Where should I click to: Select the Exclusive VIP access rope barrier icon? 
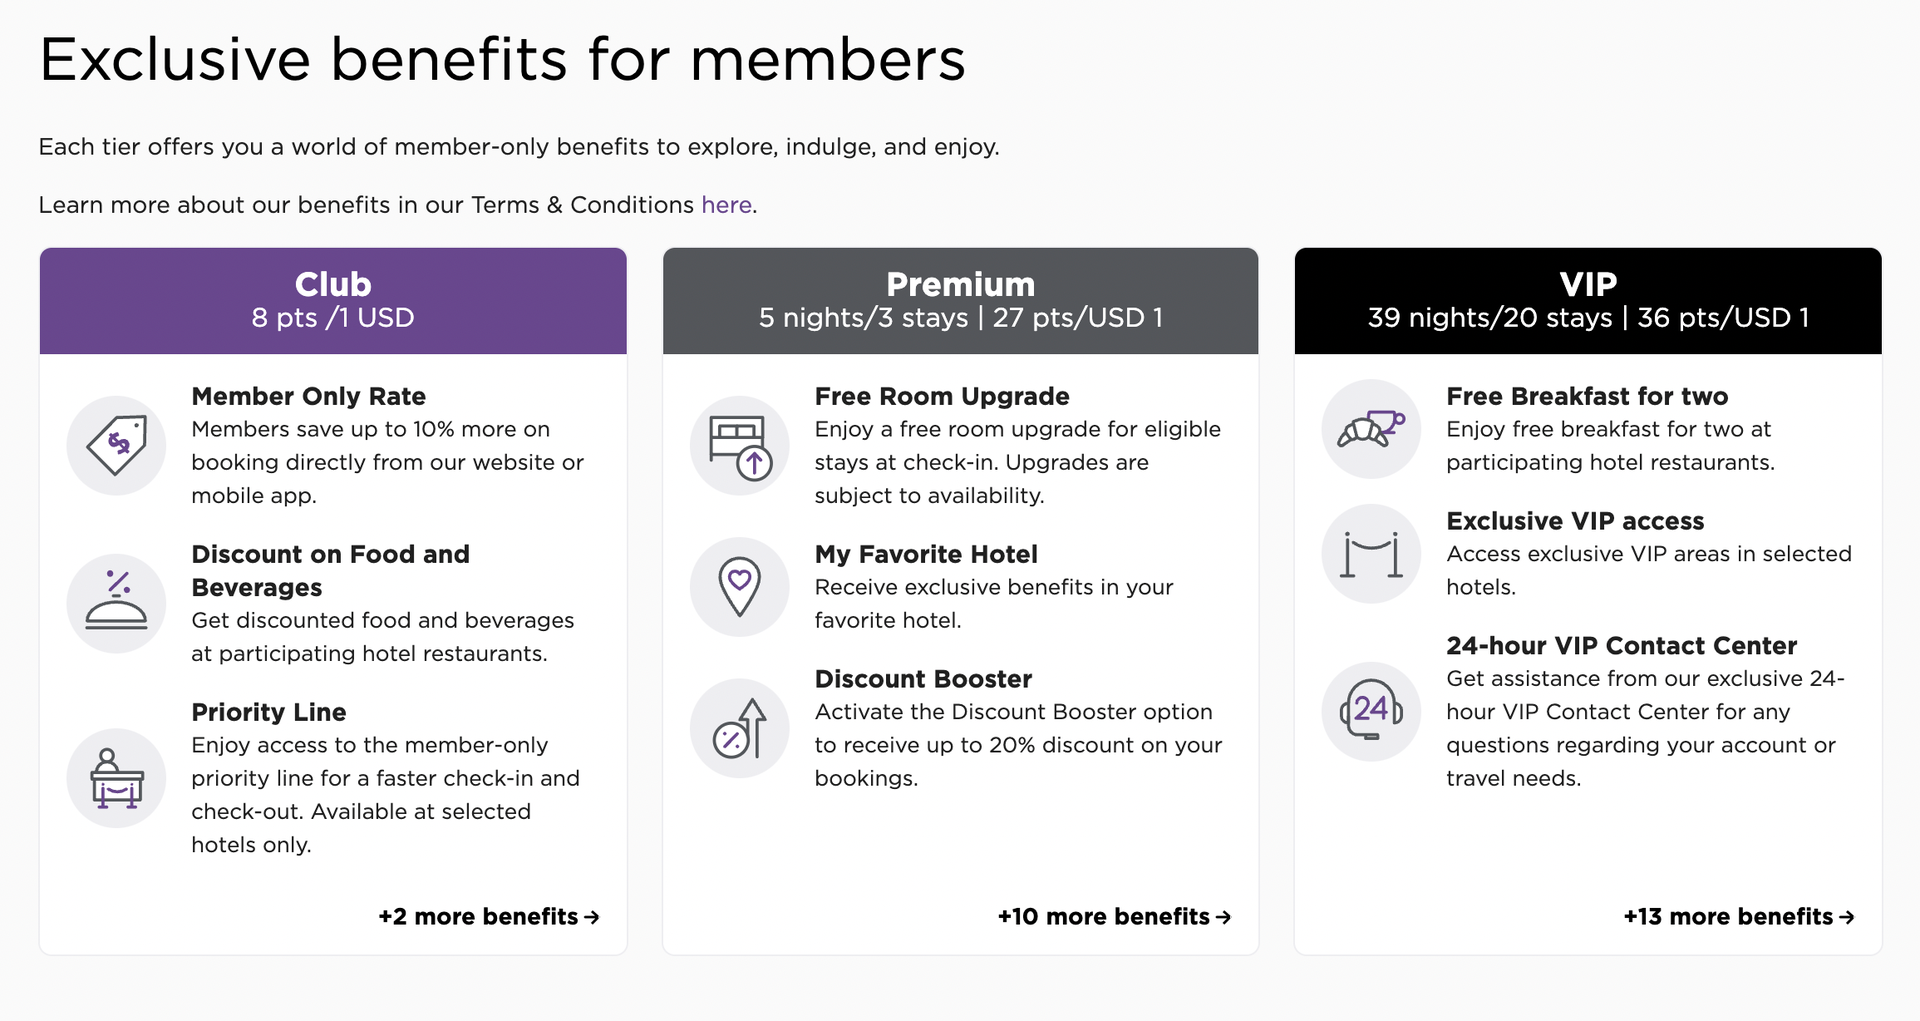point(1370,553)
